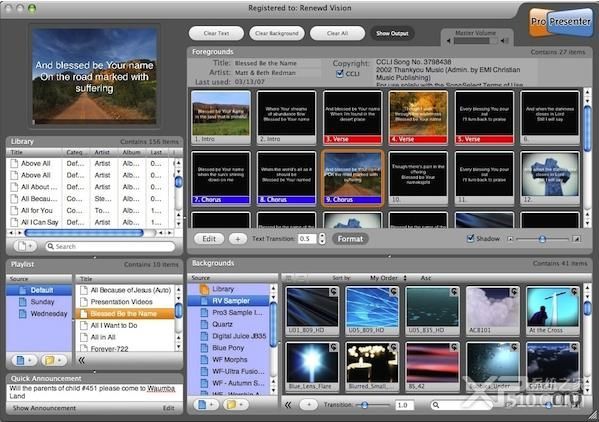The height and width of the screenshot is (422, 599).
Task: Click the Clear All button
Action: (x=337, y=33)
